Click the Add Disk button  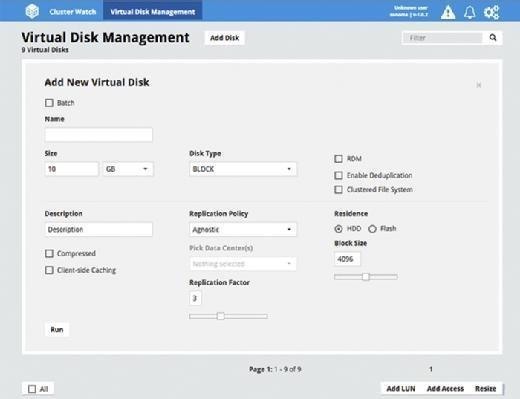[224, 38]
